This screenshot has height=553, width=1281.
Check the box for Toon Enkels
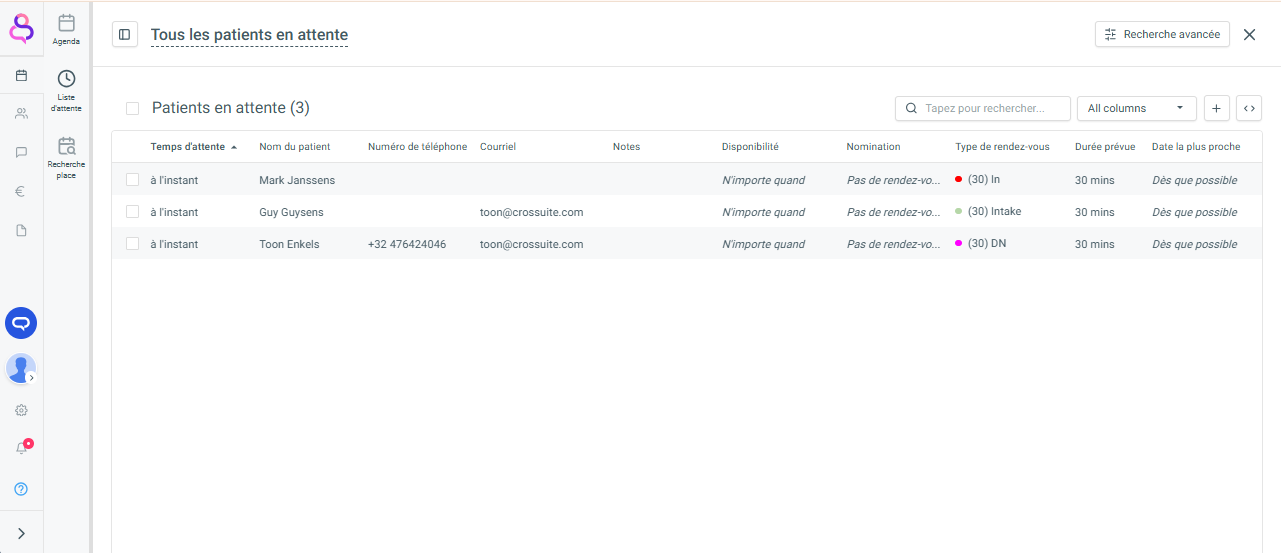[132, 244]
